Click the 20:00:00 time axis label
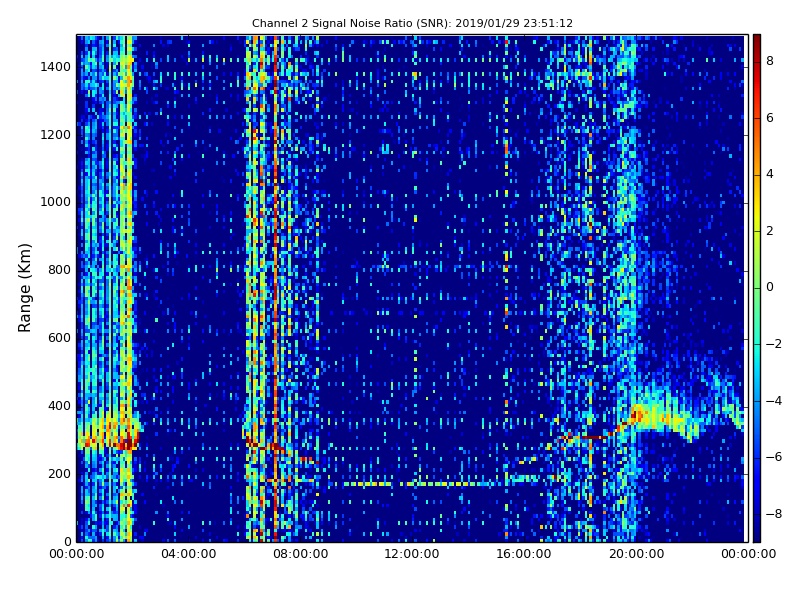 pos(636,554)
